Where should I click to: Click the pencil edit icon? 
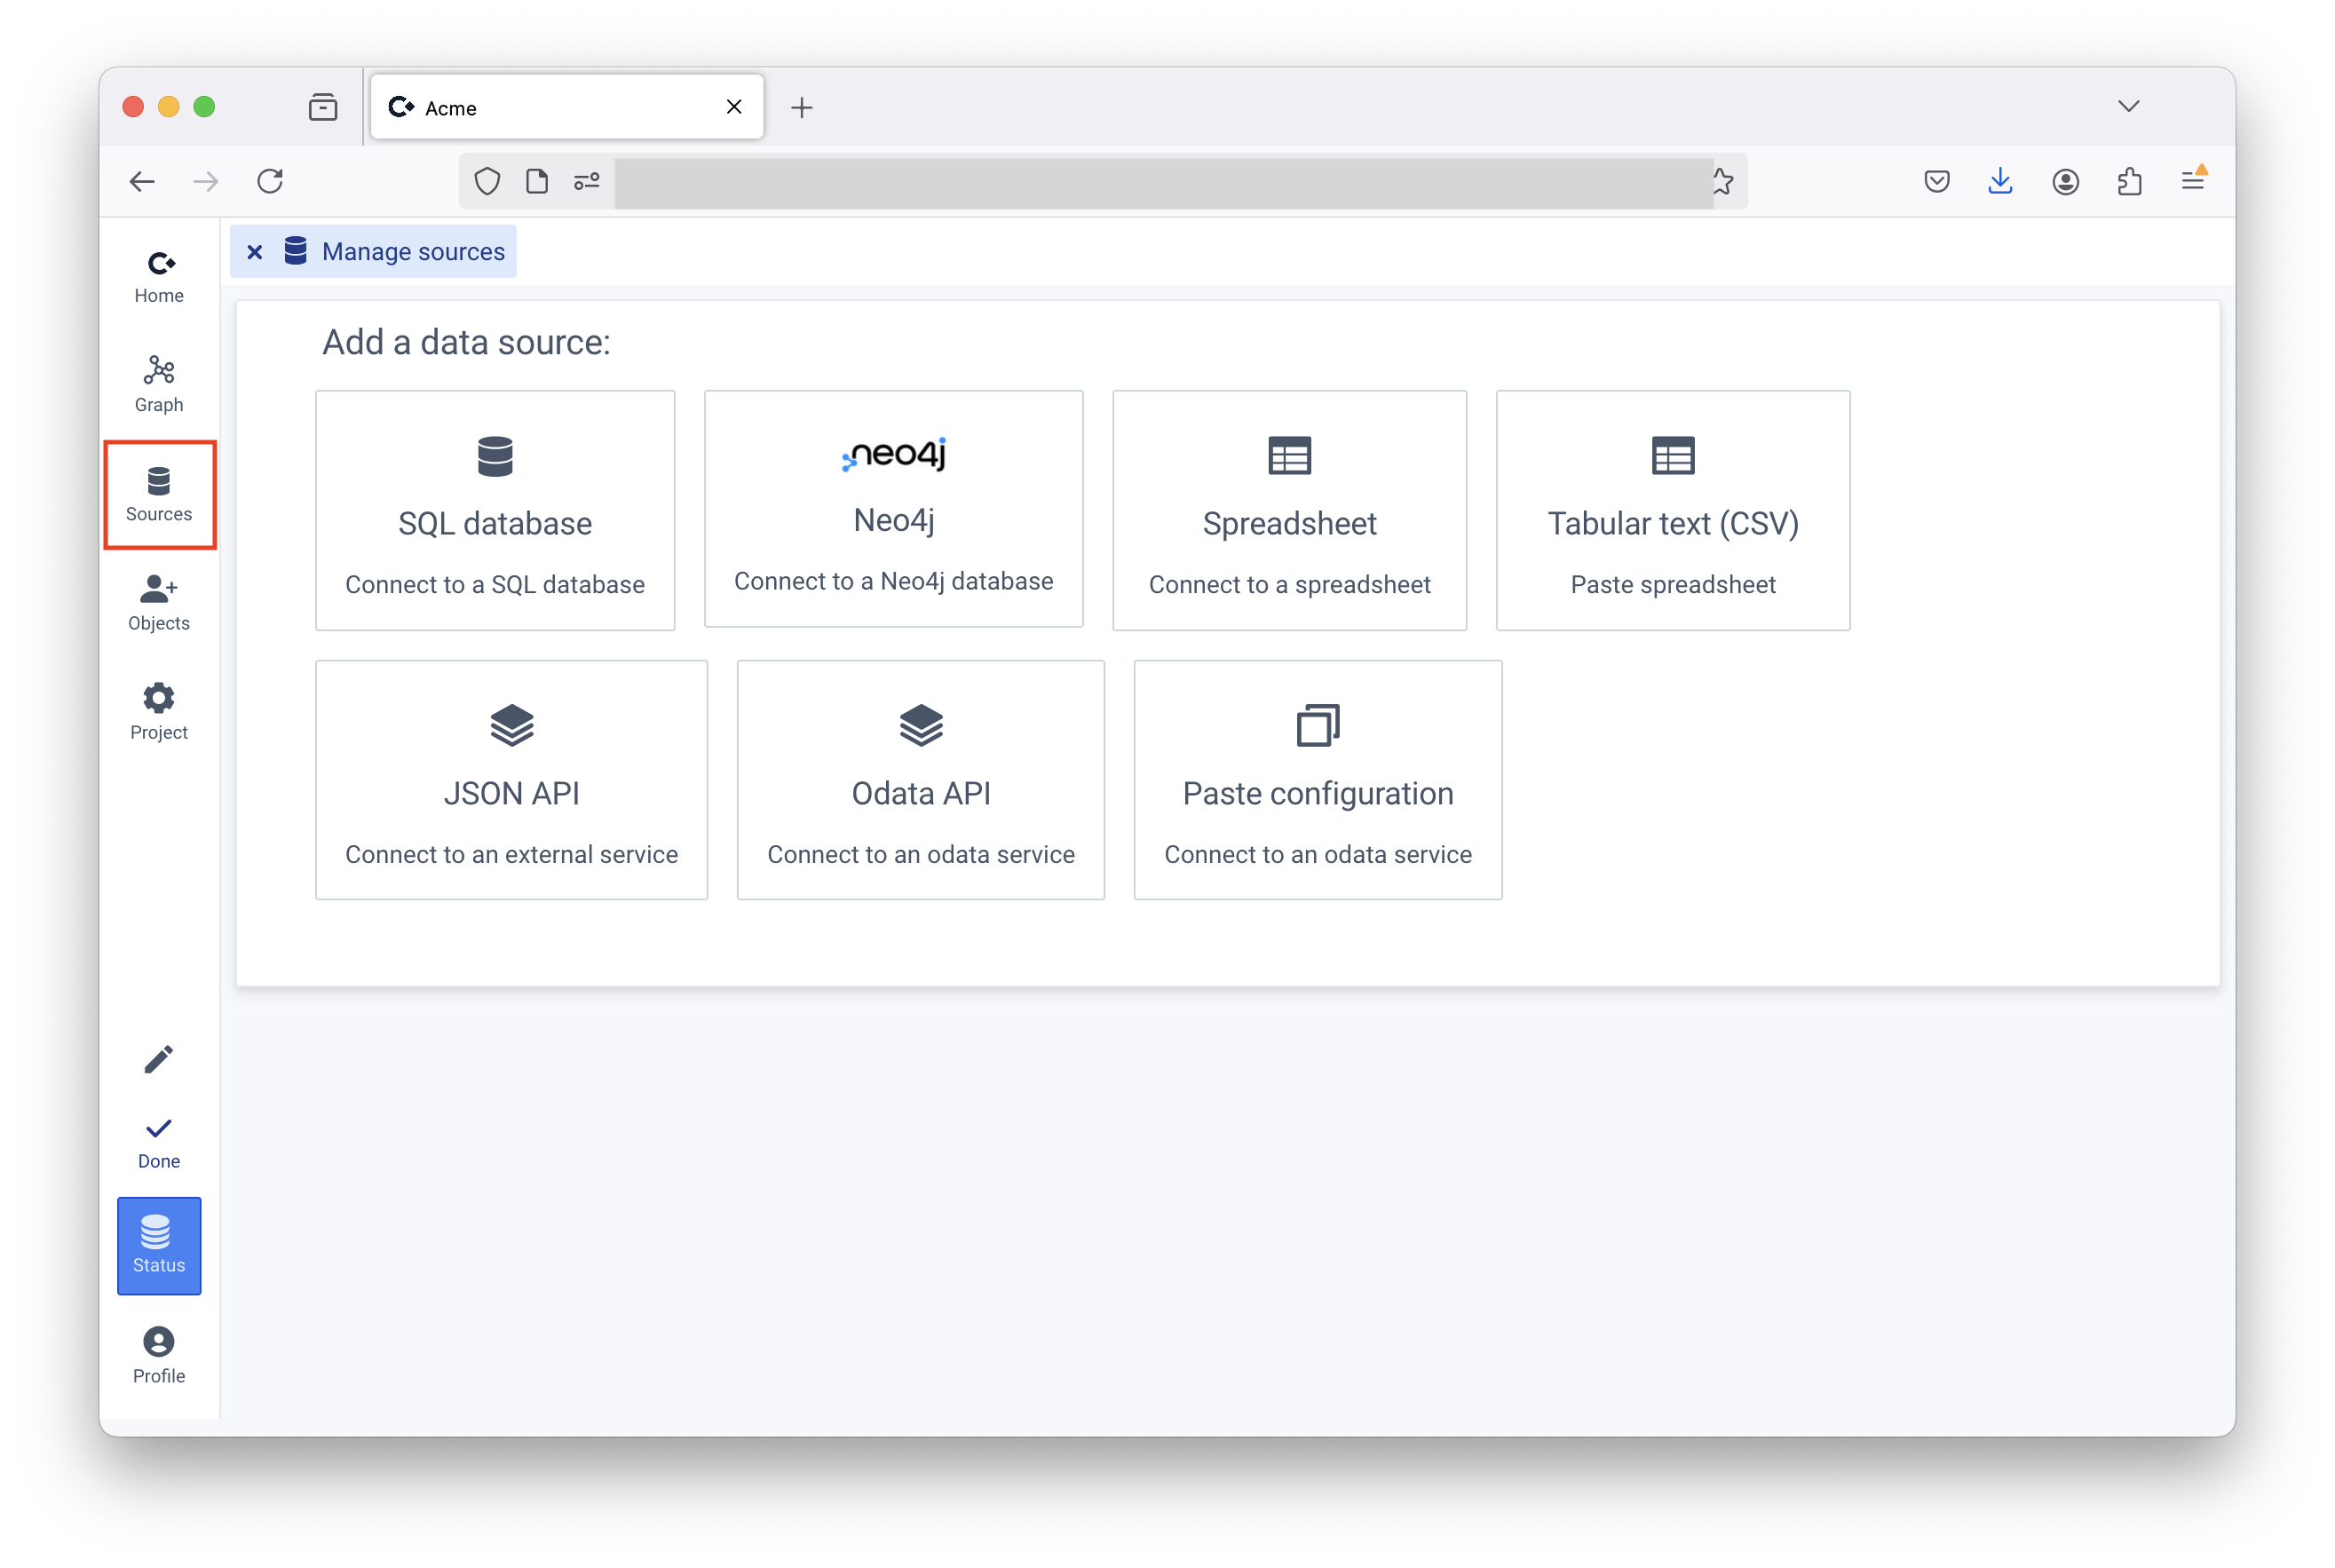(x=159, y=1060)
